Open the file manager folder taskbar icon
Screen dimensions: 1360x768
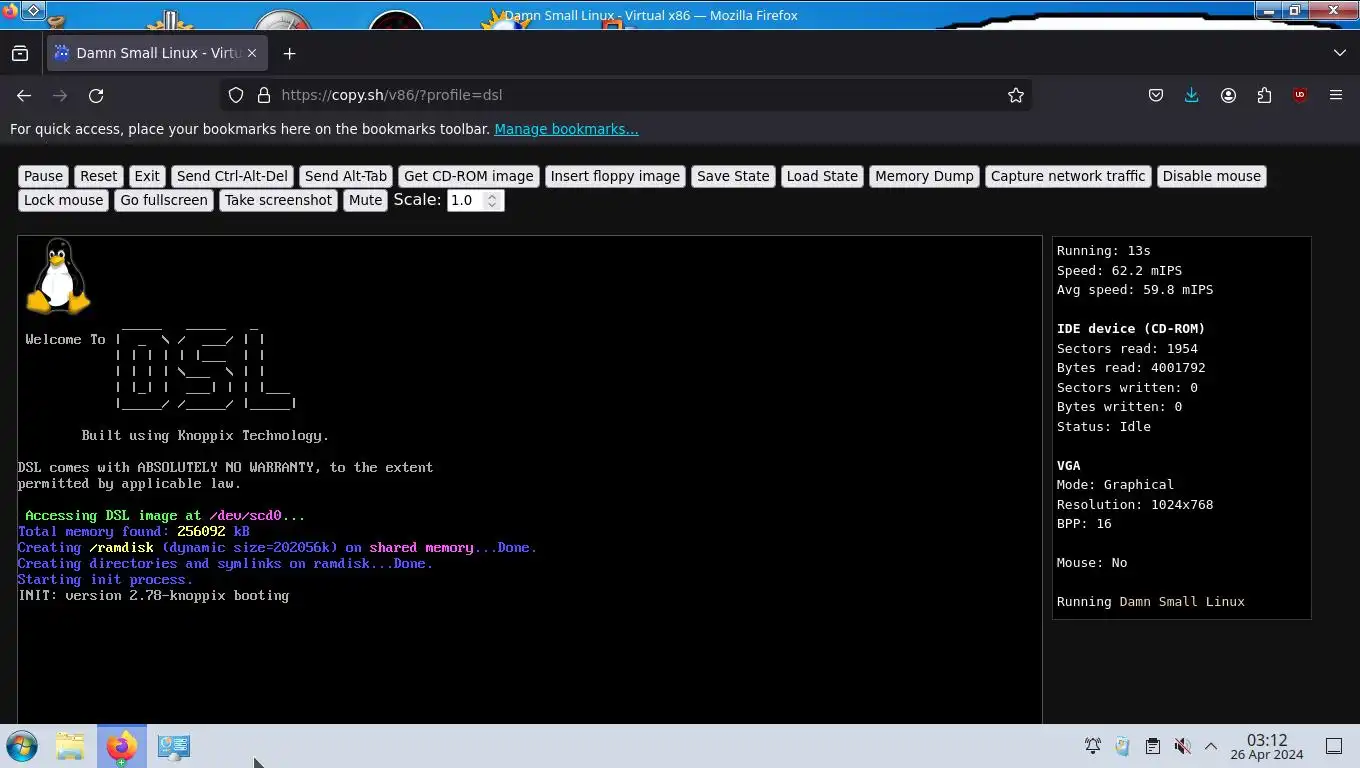pyautogui.click(x=70, y=746)
